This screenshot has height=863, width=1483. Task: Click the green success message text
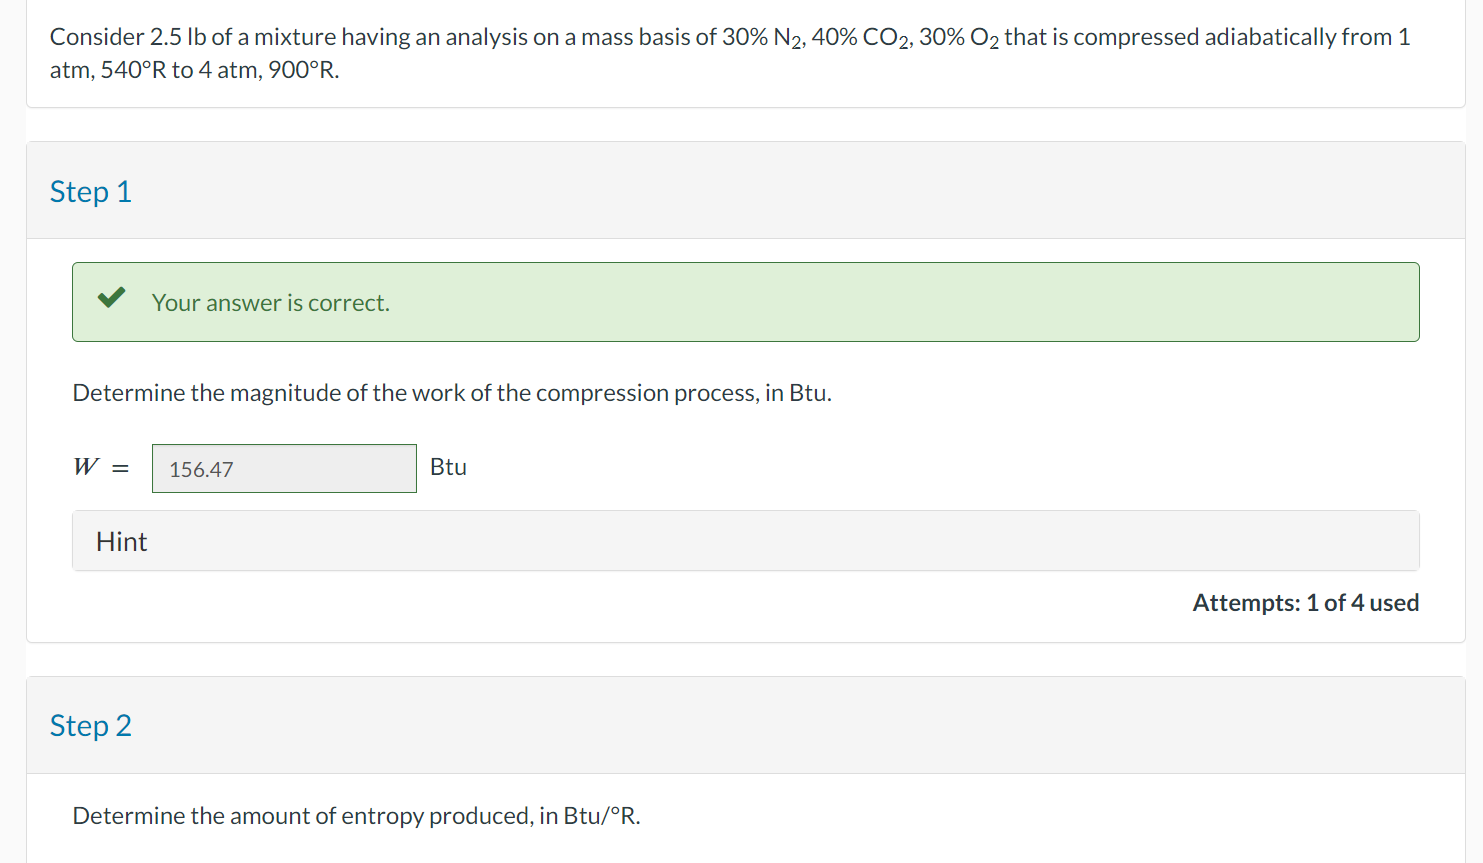pyautogui.click(x=270, y=302)
